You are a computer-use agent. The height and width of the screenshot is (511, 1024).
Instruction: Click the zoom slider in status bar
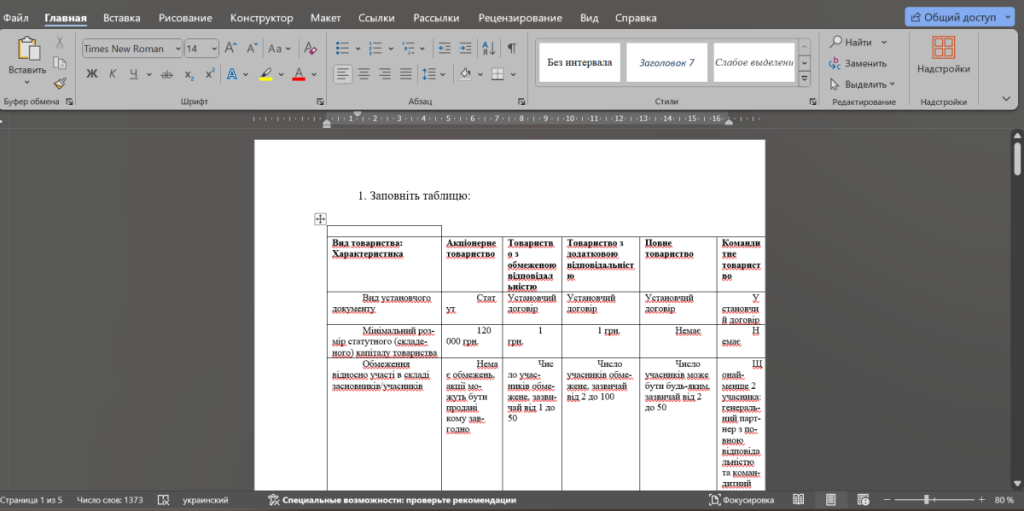927,499
